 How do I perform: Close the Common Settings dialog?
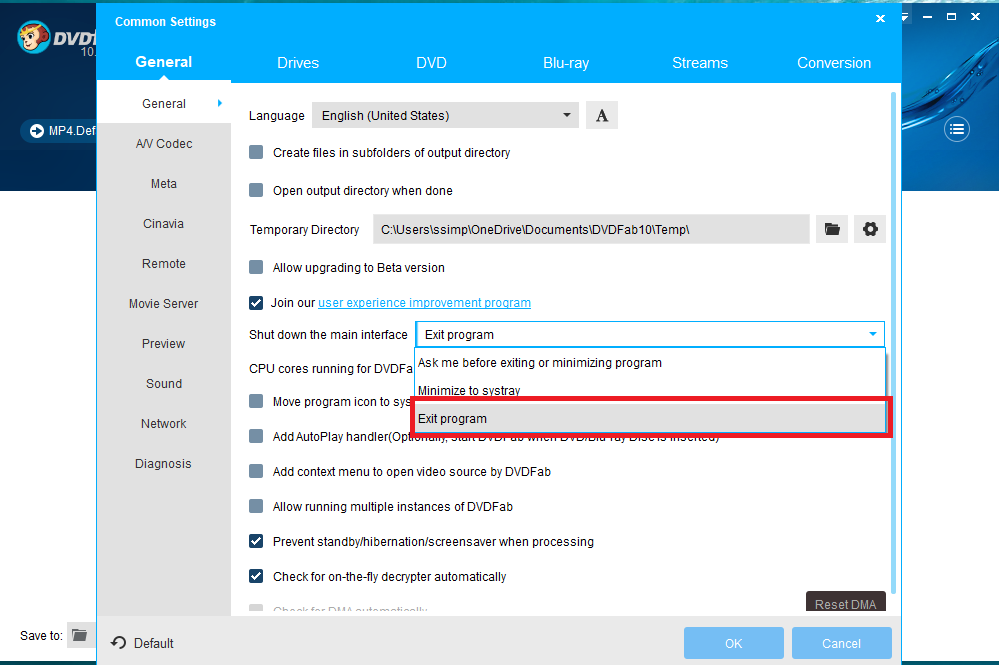pos(880,19)
